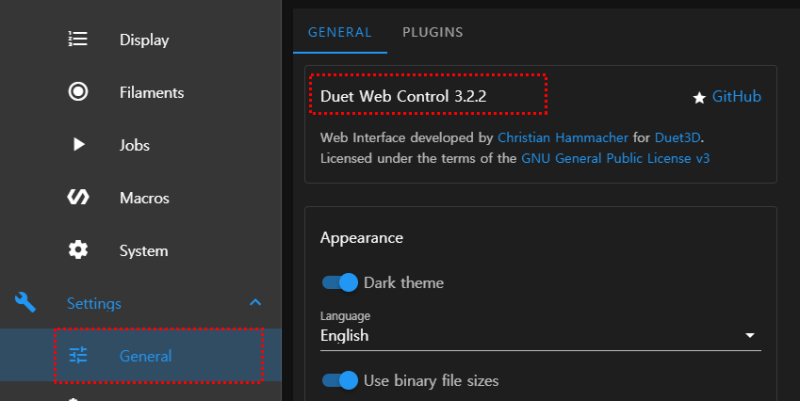Open the GitHub link
This screenshot has width=800, height=401.
point(736,97)
